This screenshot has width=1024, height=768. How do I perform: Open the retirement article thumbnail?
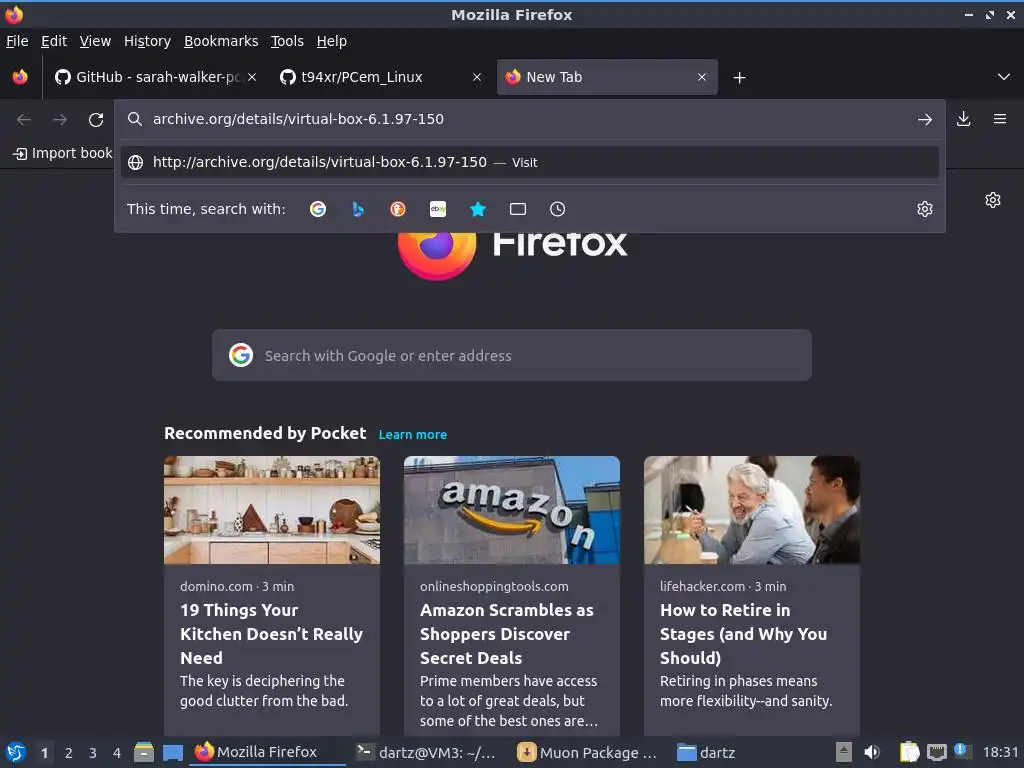pos(752,510)
